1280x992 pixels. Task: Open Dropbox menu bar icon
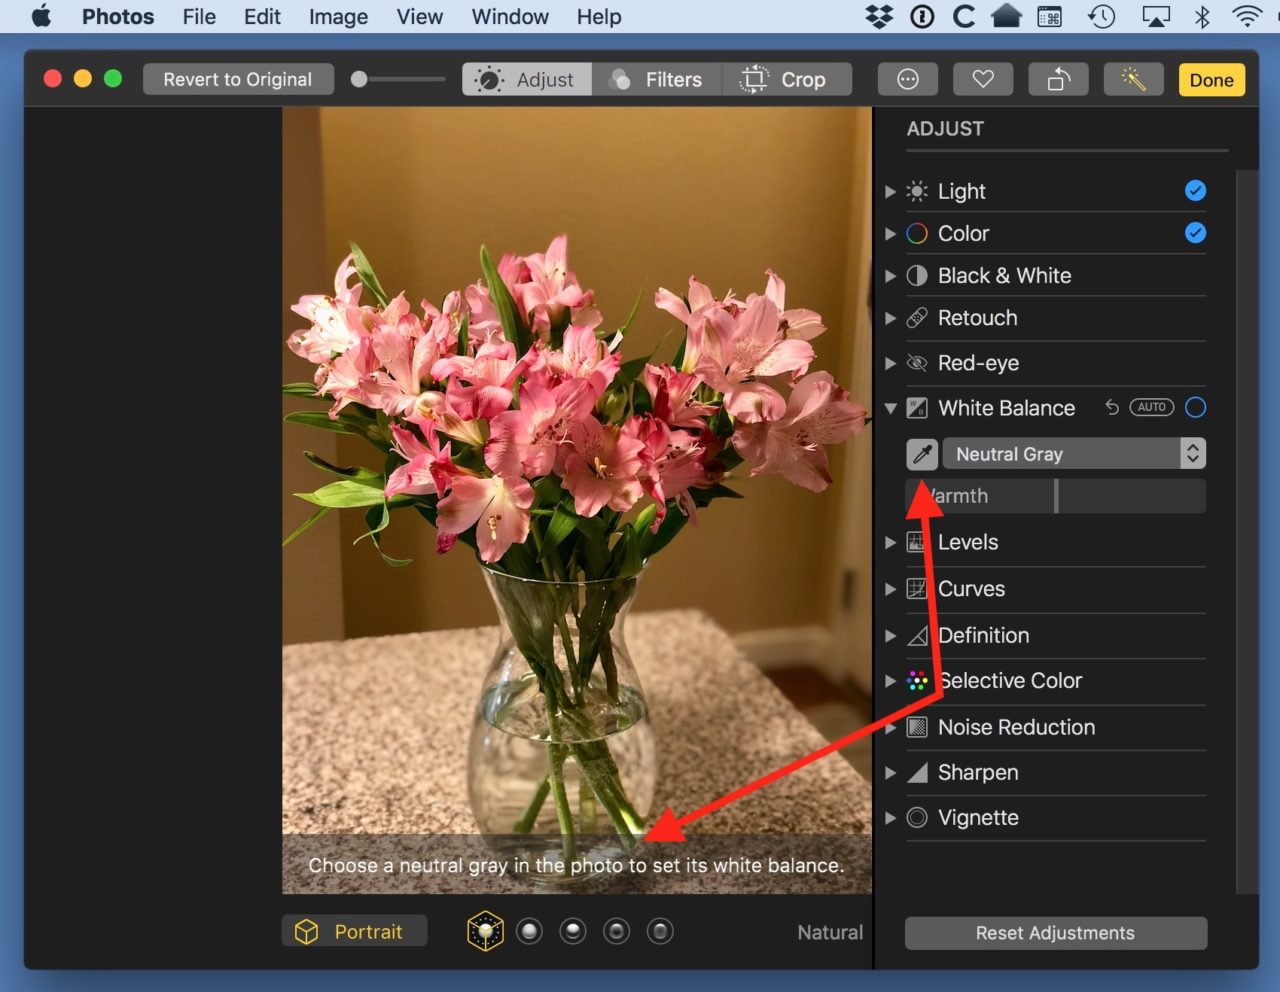click(879, 16)
